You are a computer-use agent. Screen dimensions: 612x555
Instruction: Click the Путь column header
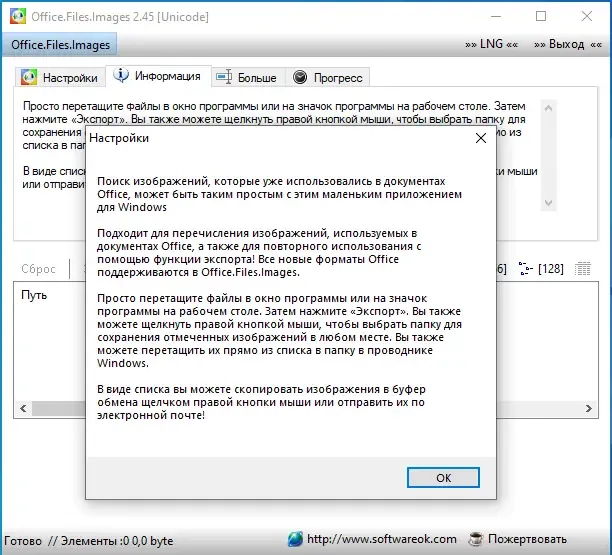coord(34,295)
